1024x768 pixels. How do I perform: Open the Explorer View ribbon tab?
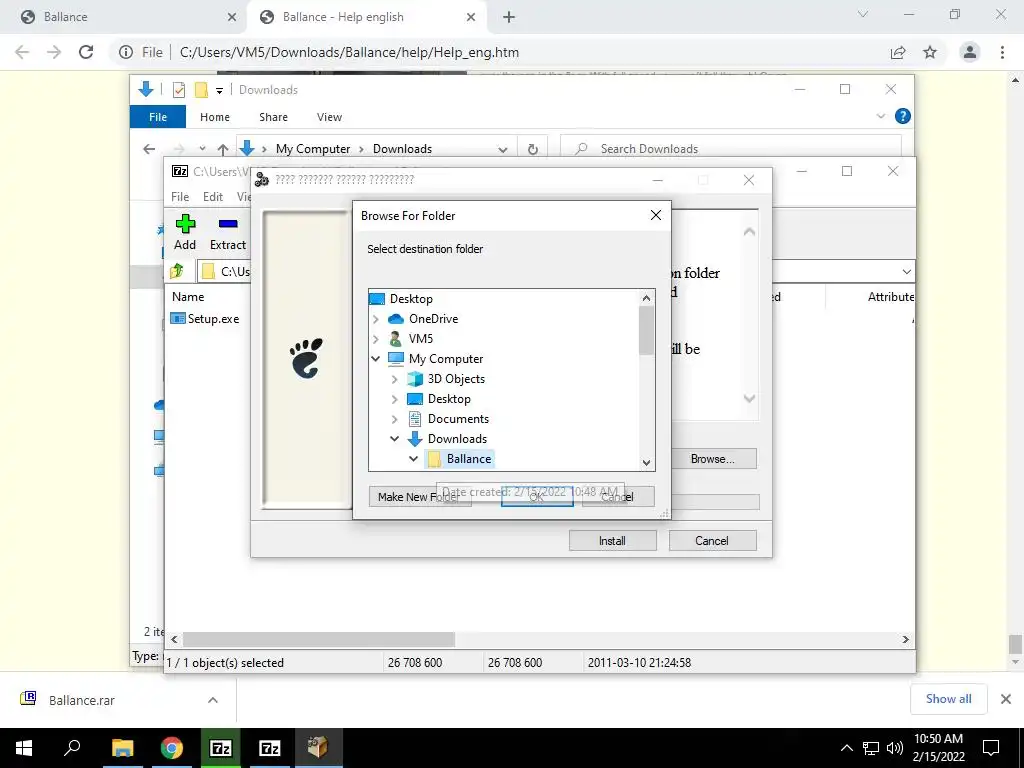click(329, 117)
